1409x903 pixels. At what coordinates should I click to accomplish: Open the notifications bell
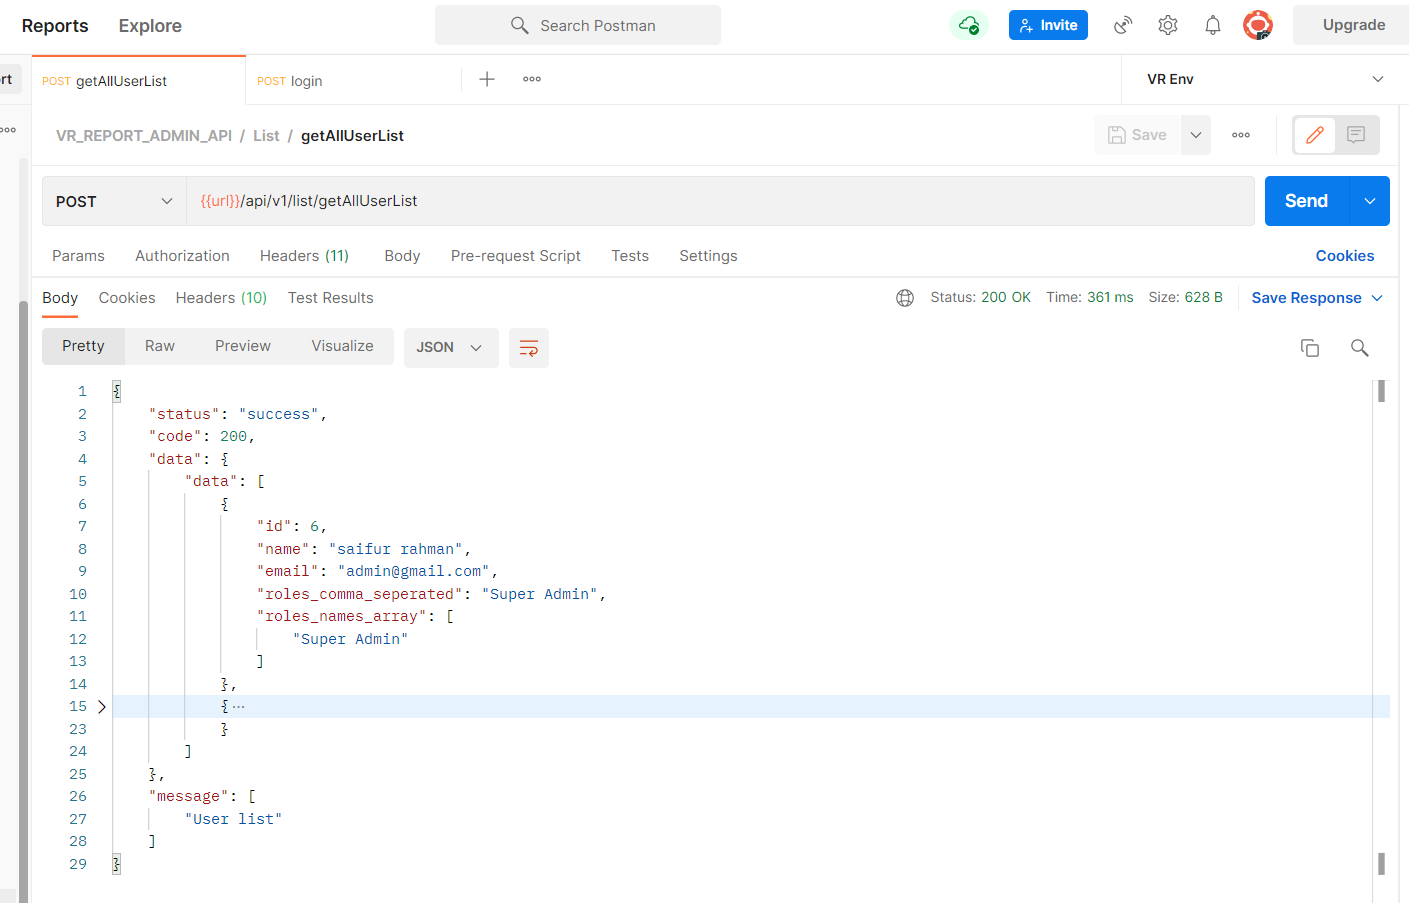(1213, 25)
